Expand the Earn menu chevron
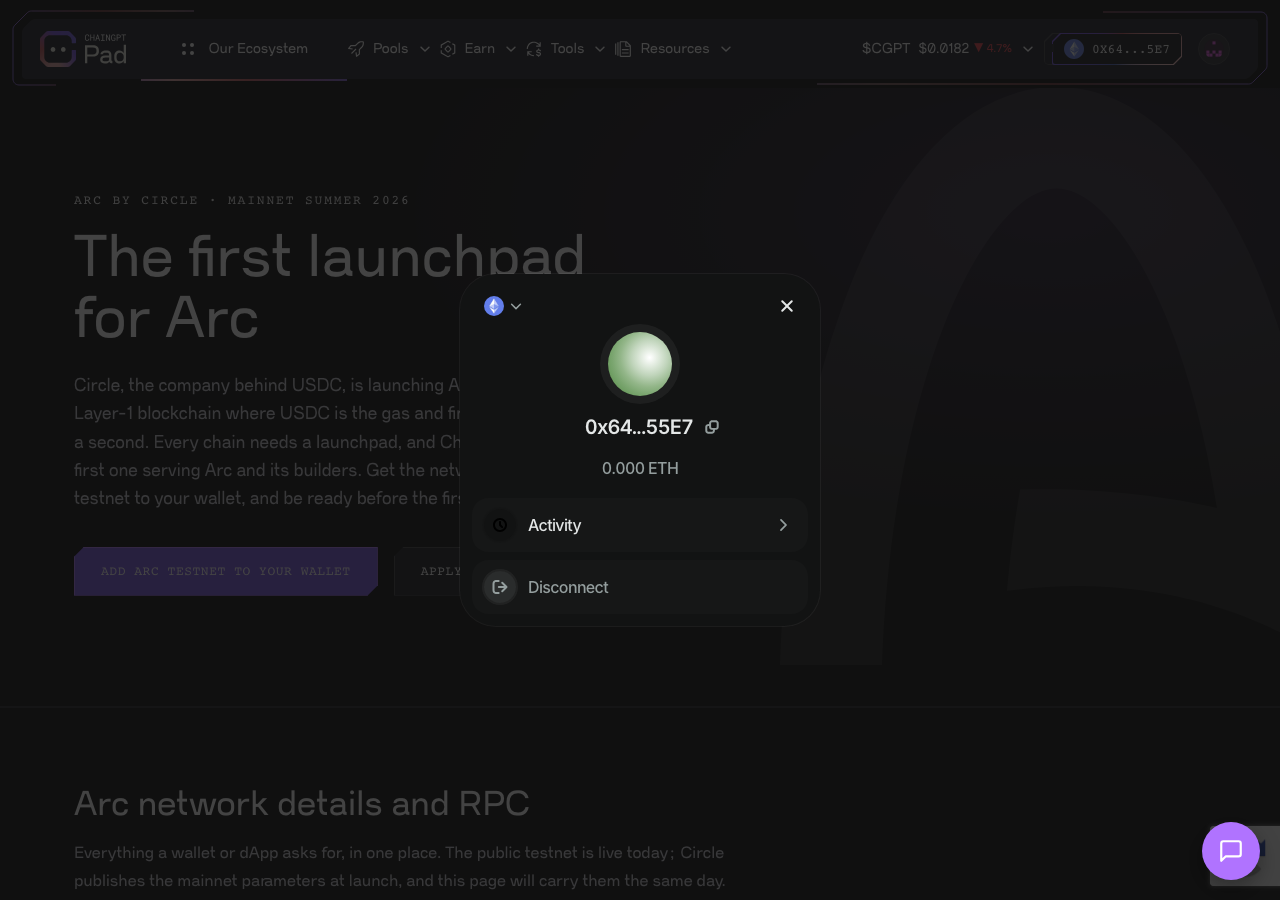 click(511, 49)
